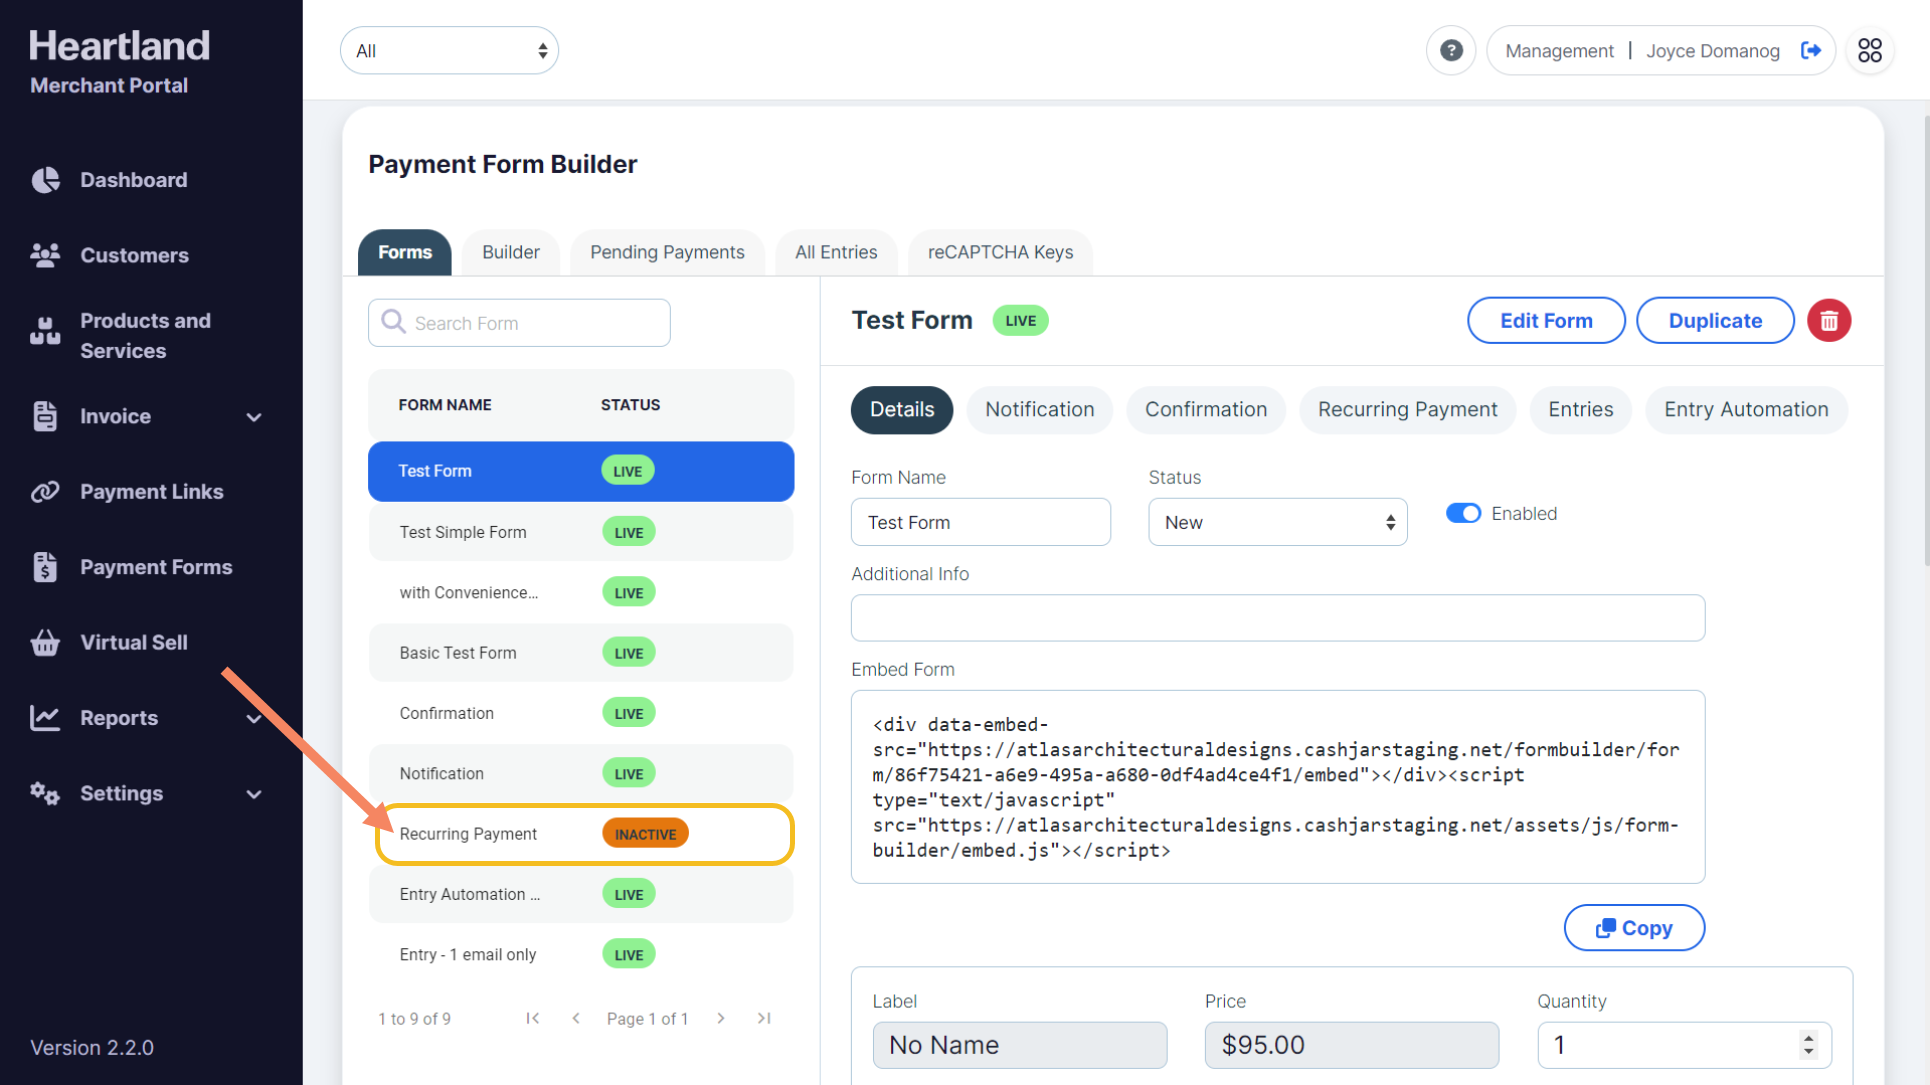Click the Edit Form button
Viewport: 1930px width, 1085px height.
point(1545,321)
